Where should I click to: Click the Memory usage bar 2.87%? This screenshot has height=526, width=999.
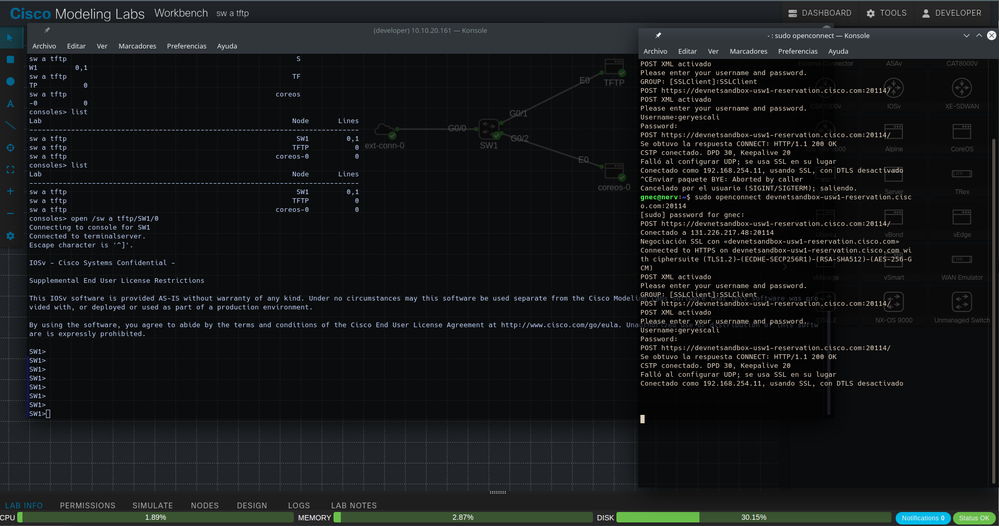463,518
